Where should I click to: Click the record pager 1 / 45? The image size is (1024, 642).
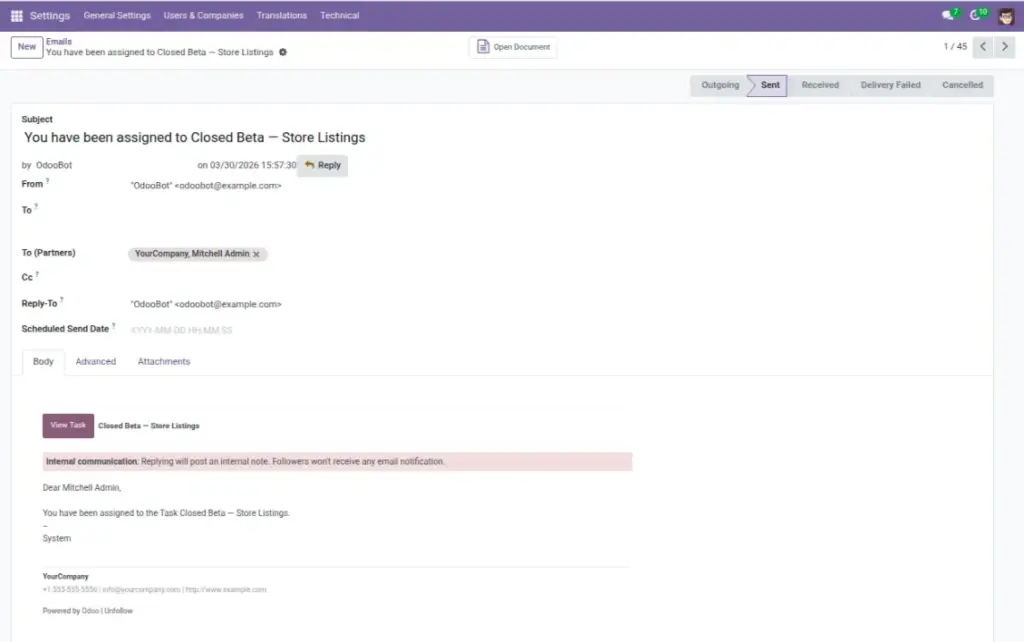[x=955, y=47]
